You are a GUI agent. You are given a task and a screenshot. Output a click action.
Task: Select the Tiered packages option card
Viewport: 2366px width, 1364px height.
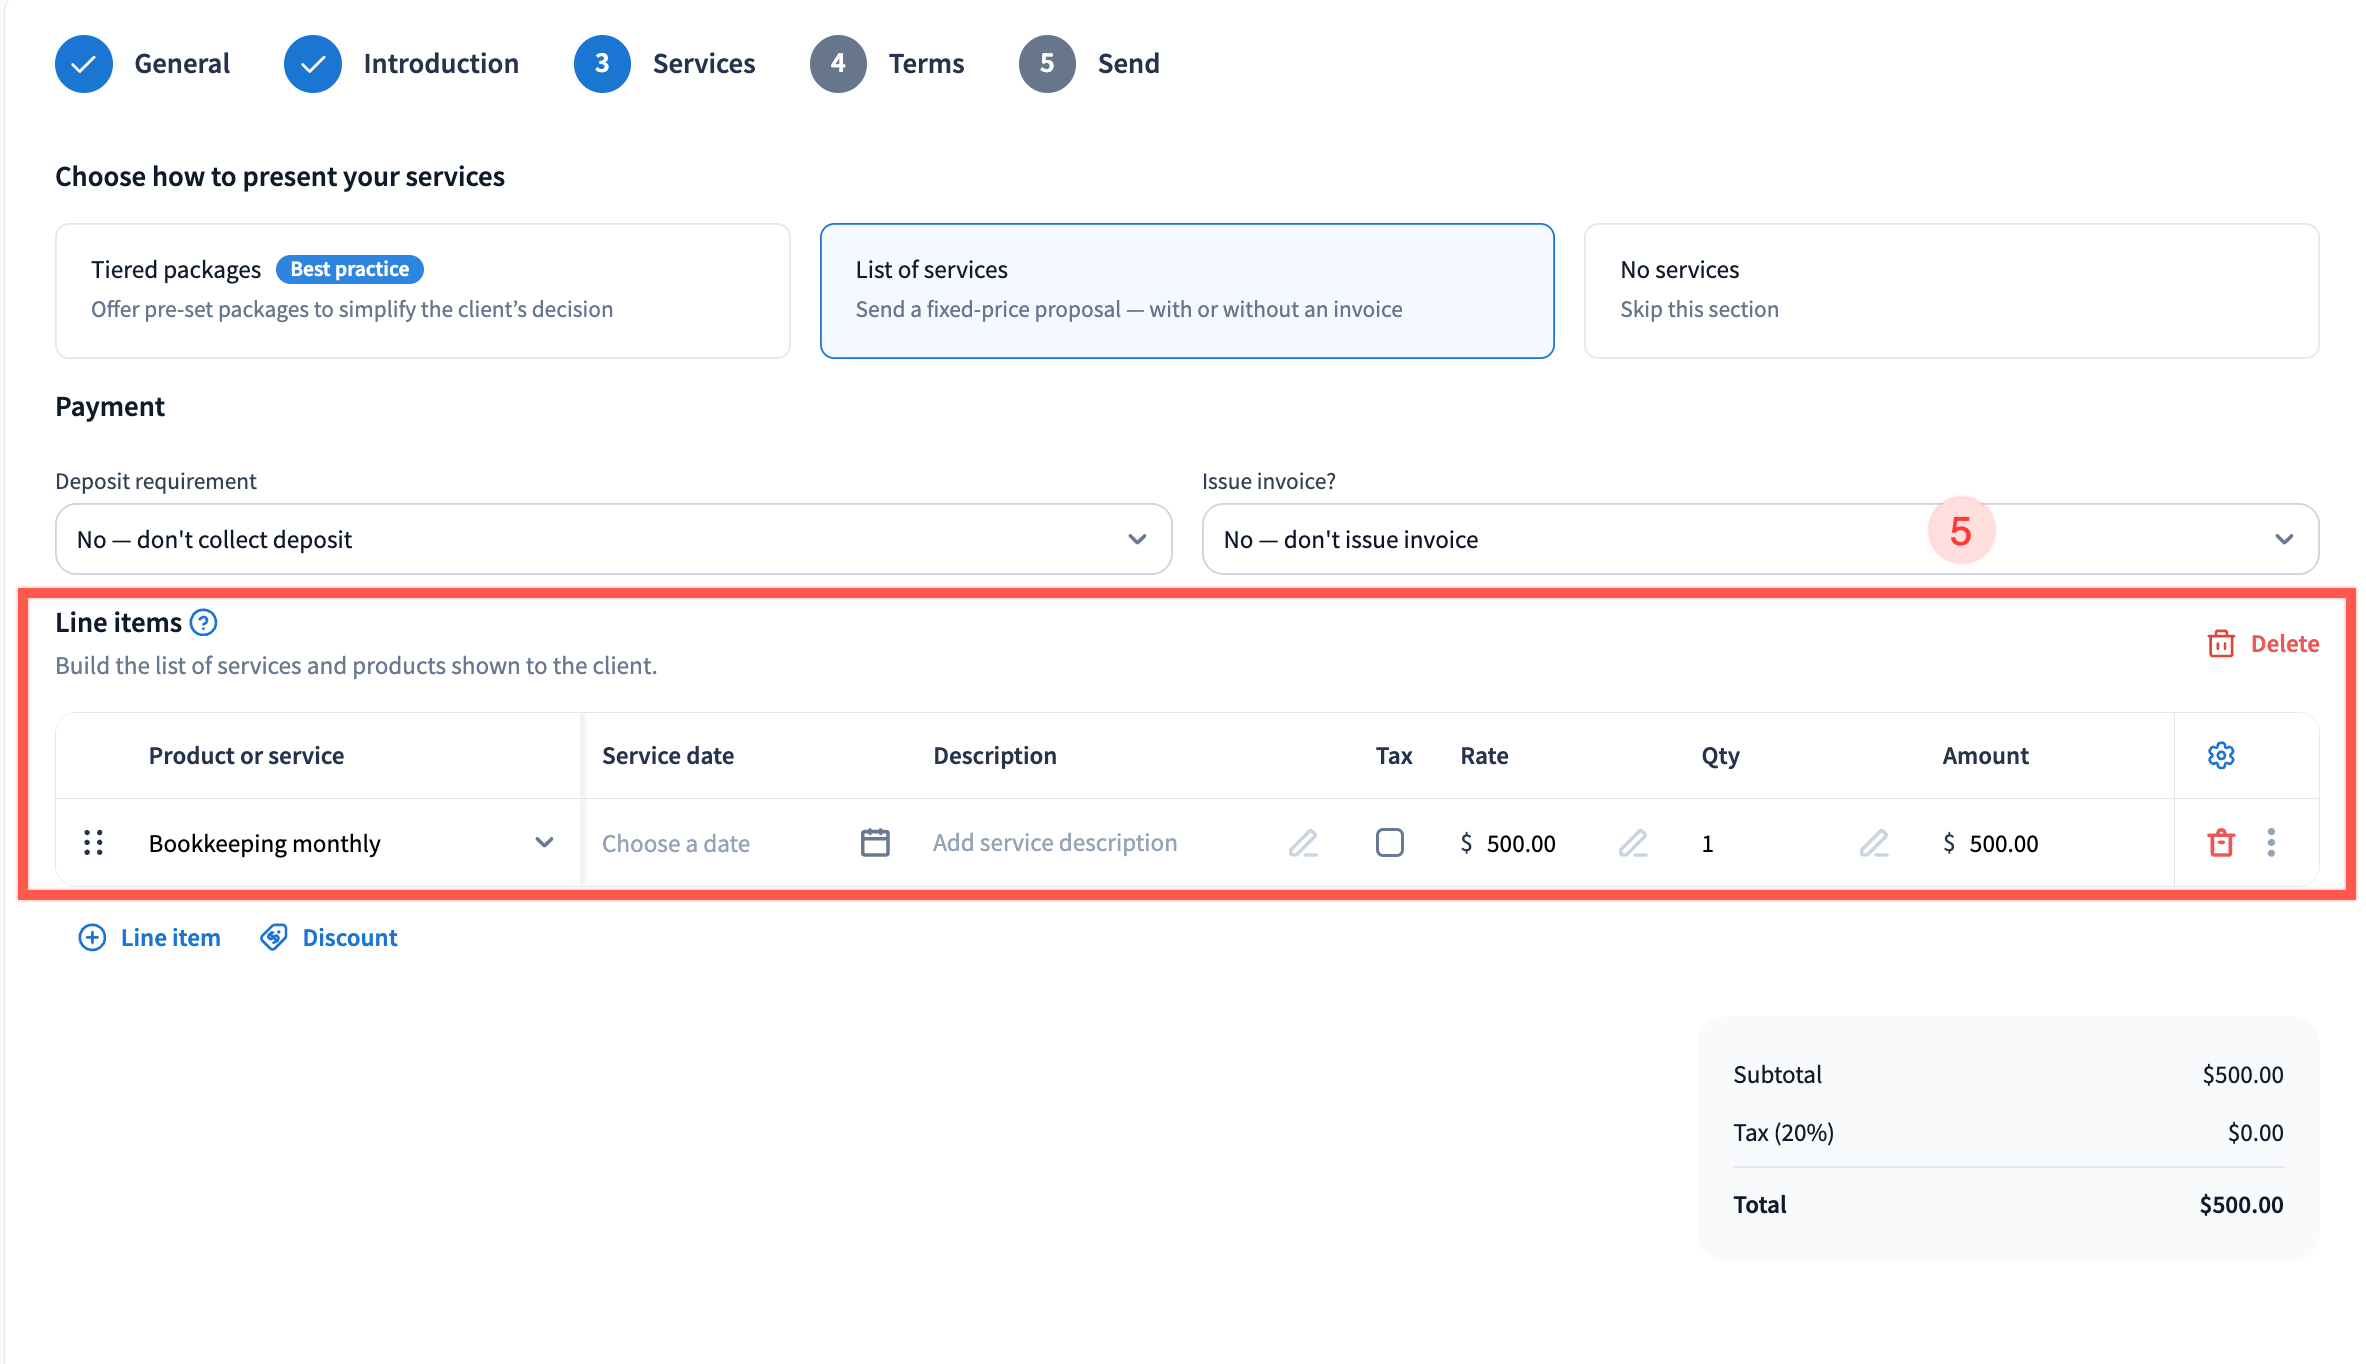pos(422,290)
